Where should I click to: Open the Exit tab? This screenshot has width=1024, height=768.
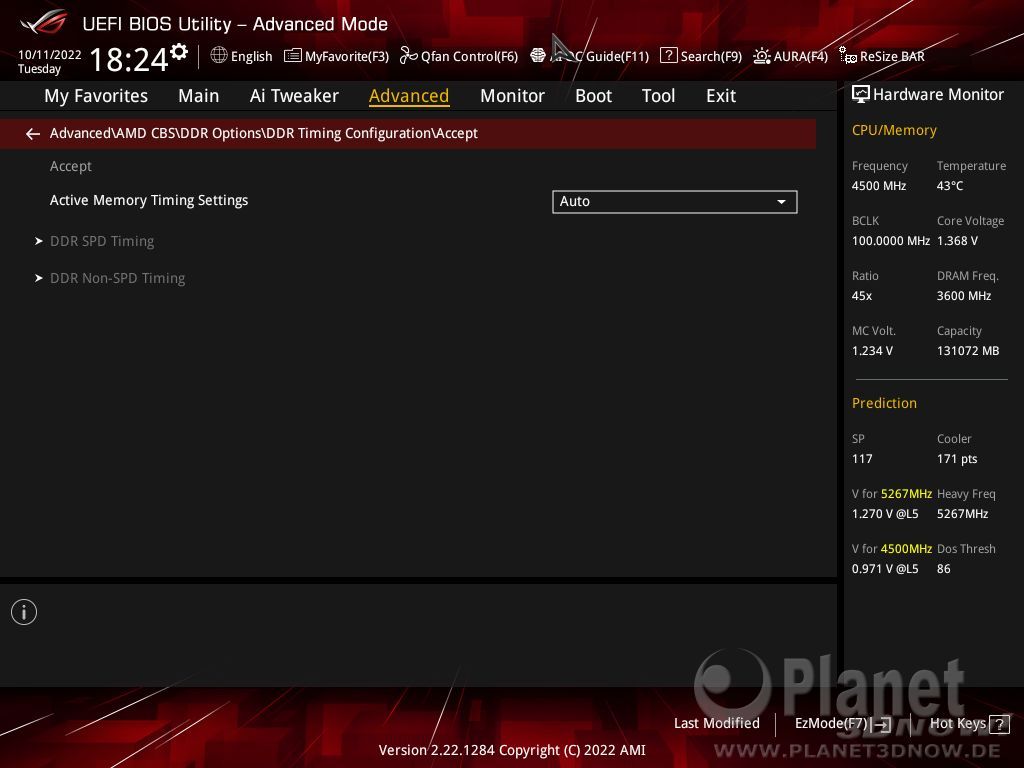click(x=721, y=96)
